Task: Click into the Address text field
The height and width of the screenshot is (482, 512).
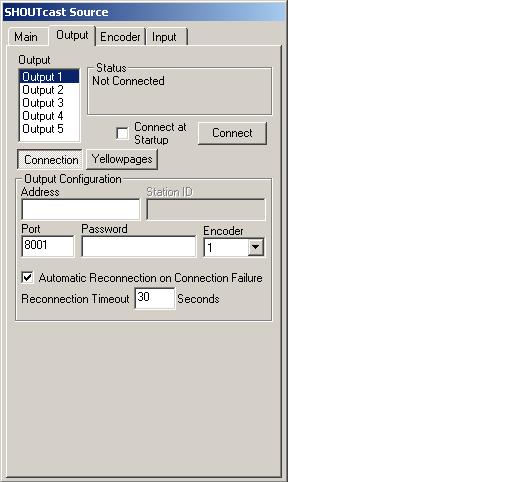Action: coord(81,209)
